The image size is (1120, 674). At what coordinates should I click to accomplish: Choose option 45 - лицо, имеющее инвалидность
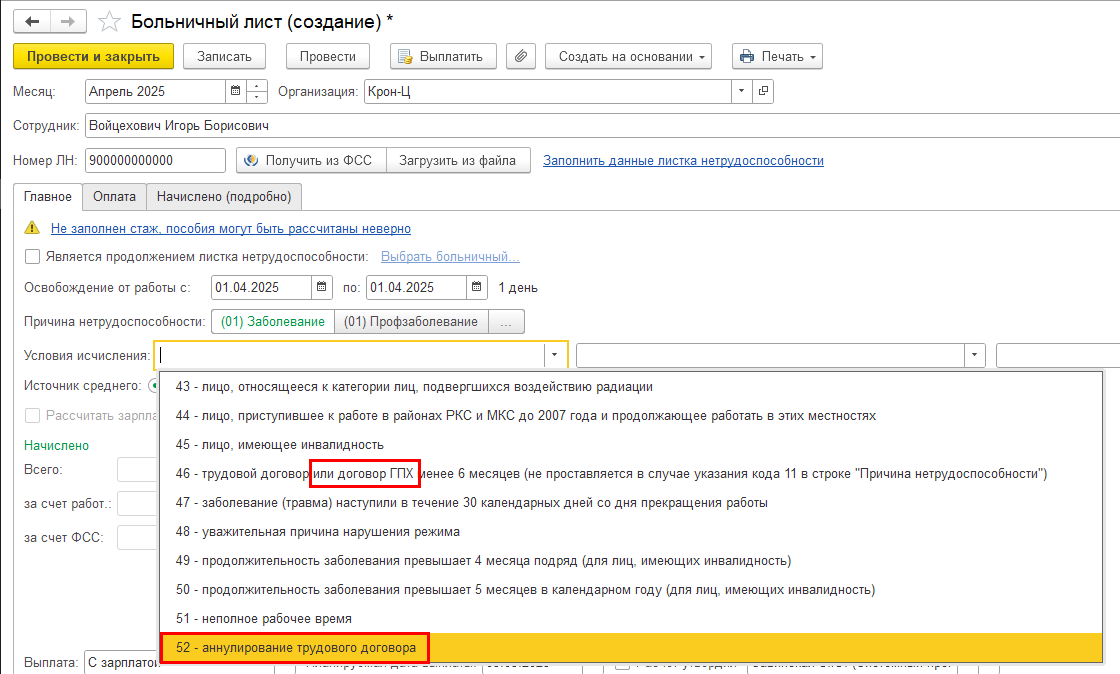point(631,445)
